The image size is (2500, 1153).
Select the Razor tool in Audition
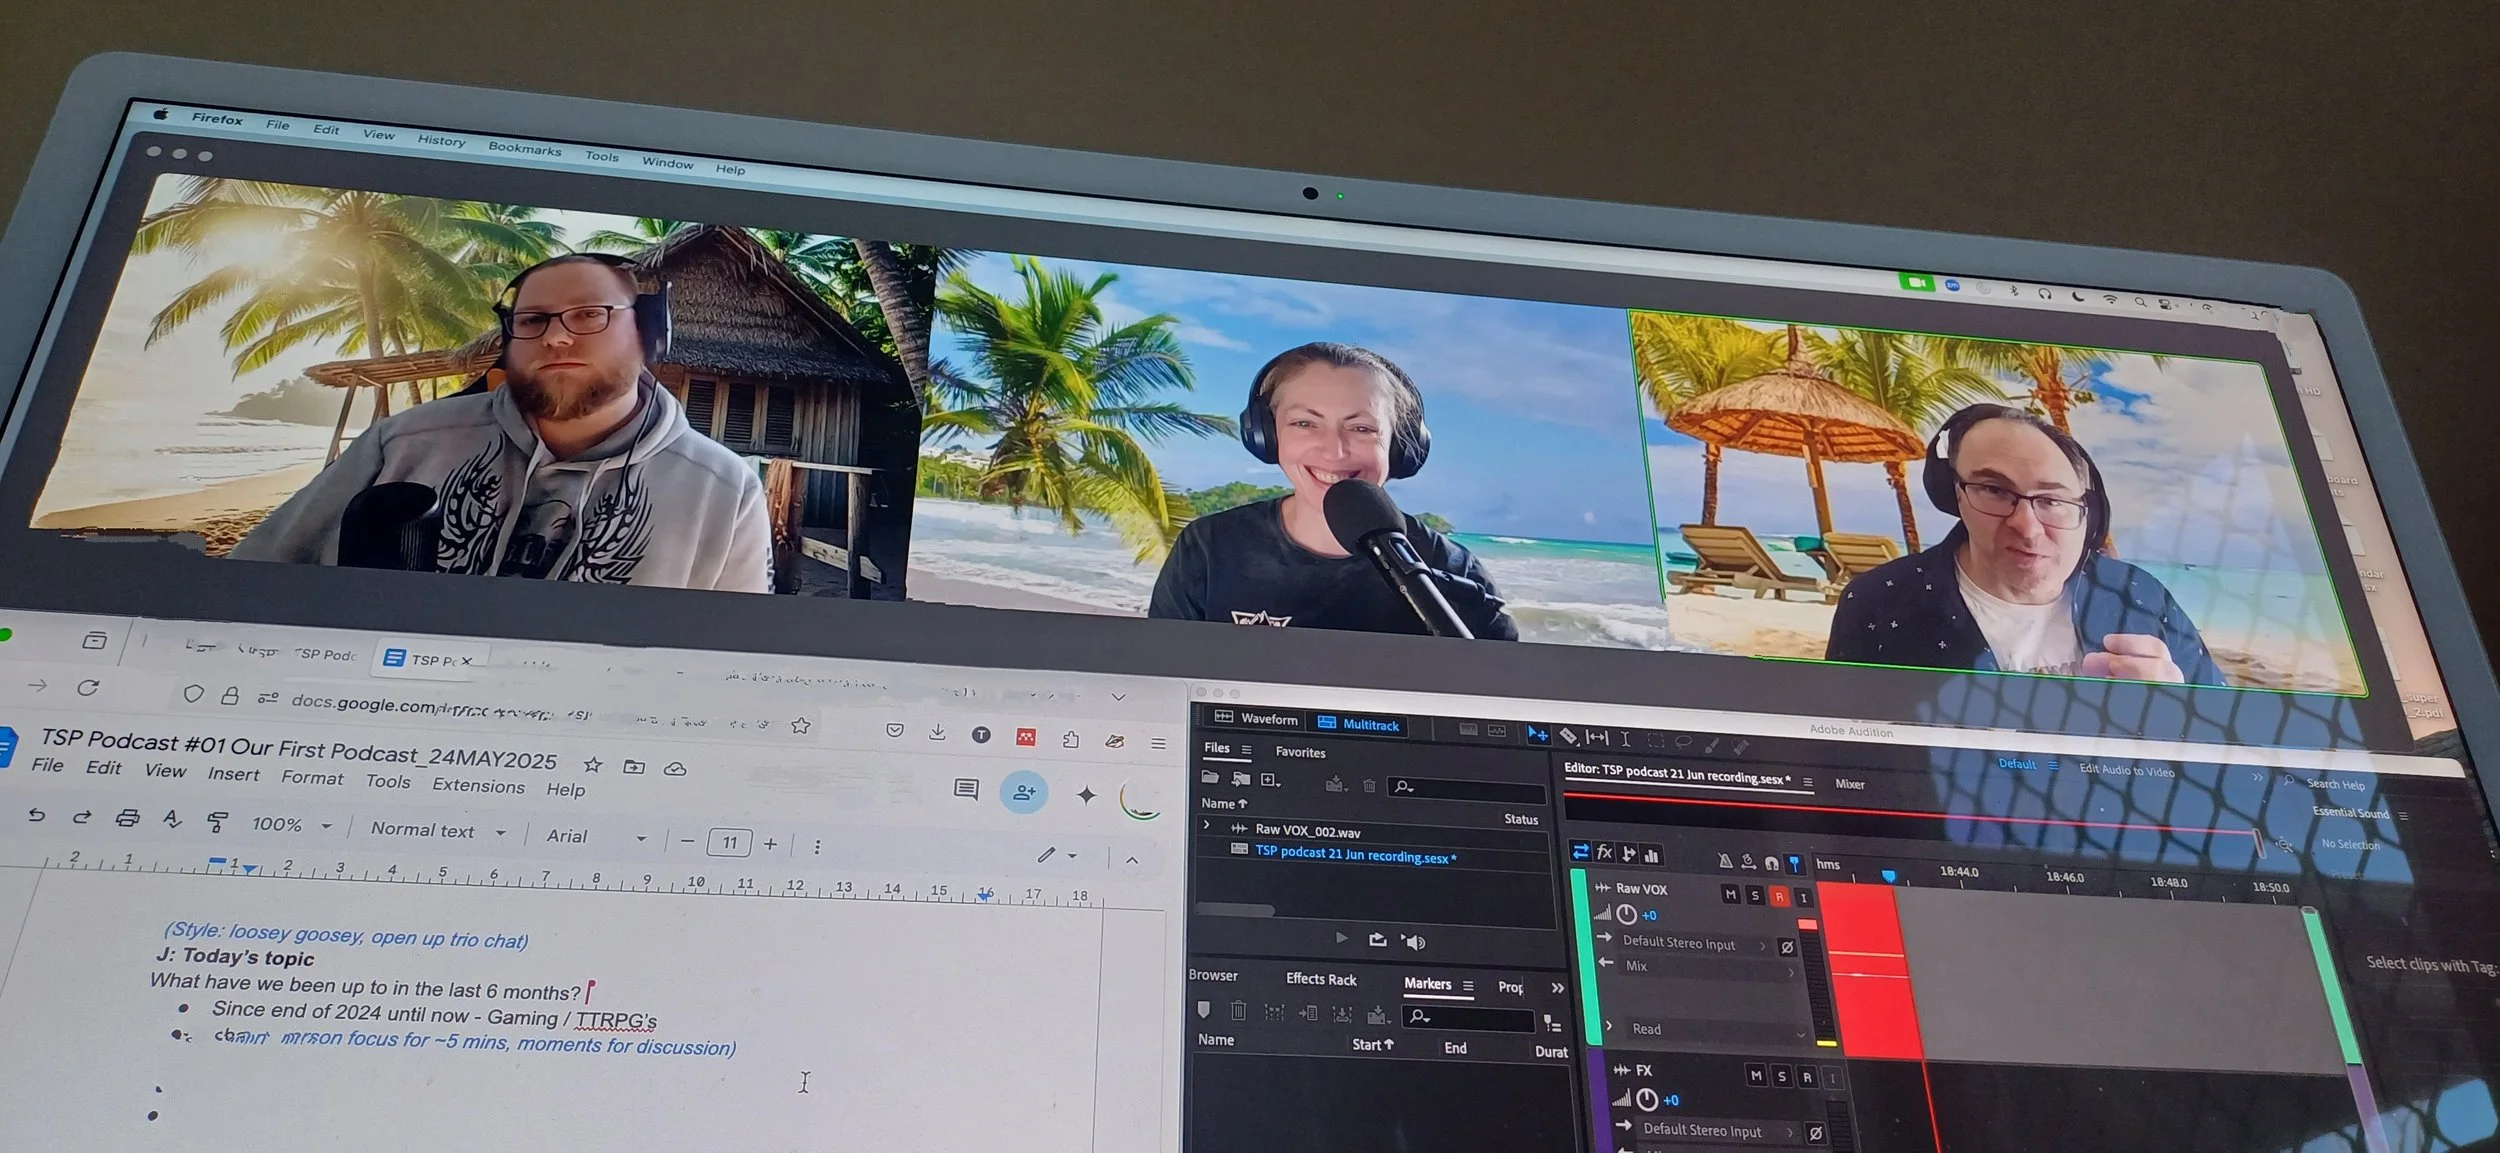click(x=1569, y=736)
